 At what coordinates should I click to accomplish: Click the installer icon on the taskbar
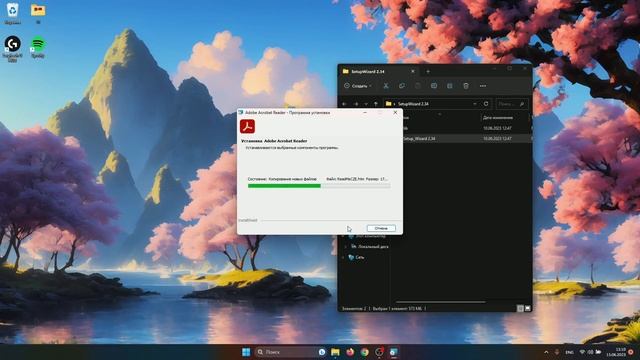click(394, 352)
